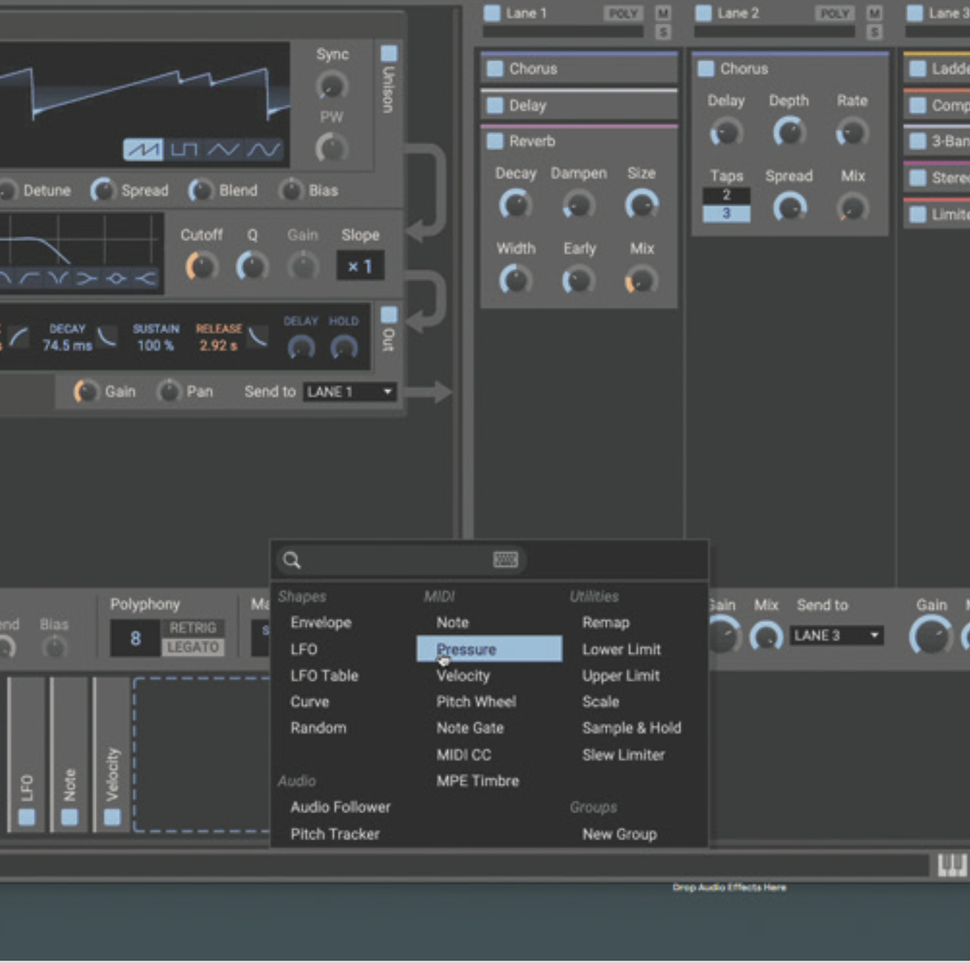Toggle the Reverb effect in Lane 1
Image resolution: width=970 pixels, height=963 pixels.
(x=494, y=141)
